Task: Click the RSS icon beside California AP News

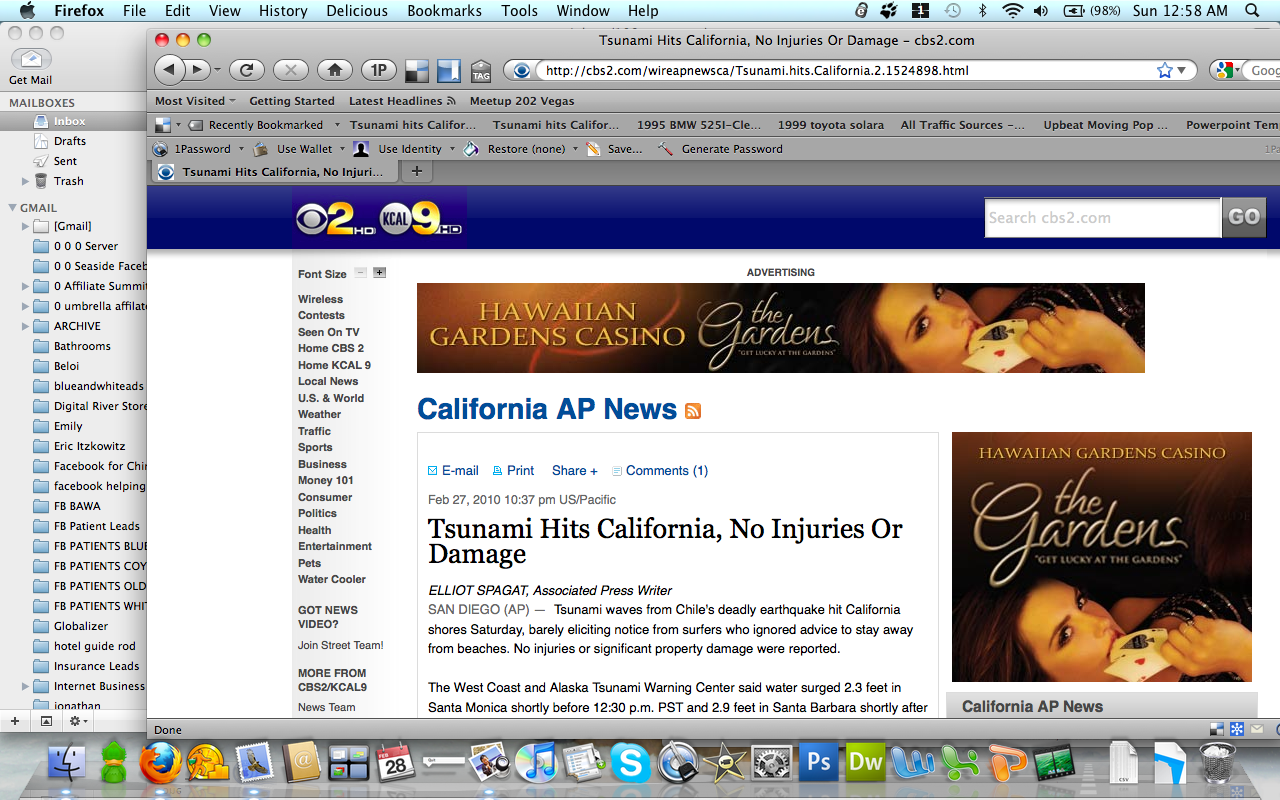Action: point(693,411)
